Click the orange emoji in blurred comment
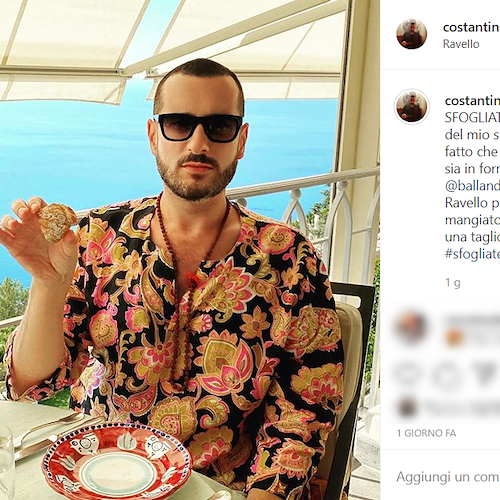This screenshot has width=500, height=500. pos(454,337)
